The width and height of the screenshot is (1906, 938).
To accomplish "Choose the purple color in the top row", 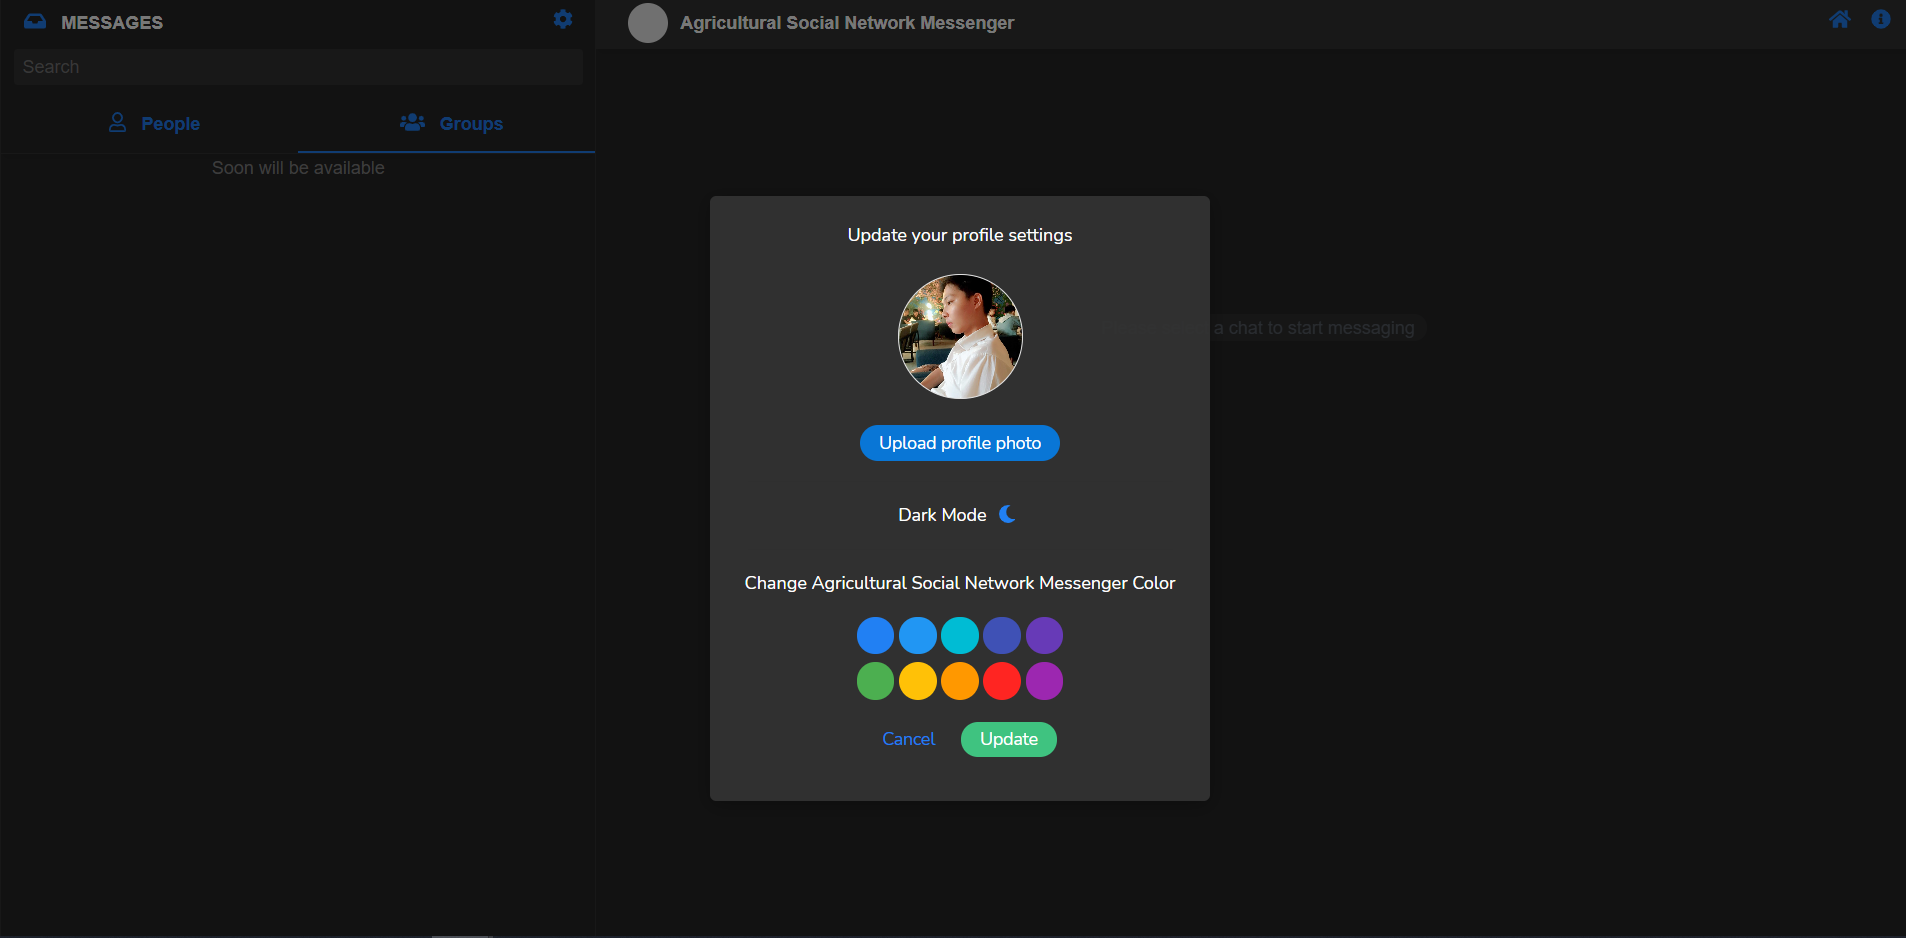I will [1043, 634].
